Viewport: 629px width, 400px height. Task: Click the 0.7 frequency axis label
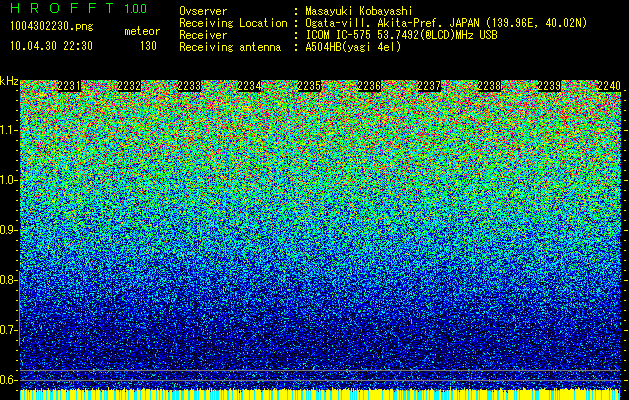click(x=8, y=330)
